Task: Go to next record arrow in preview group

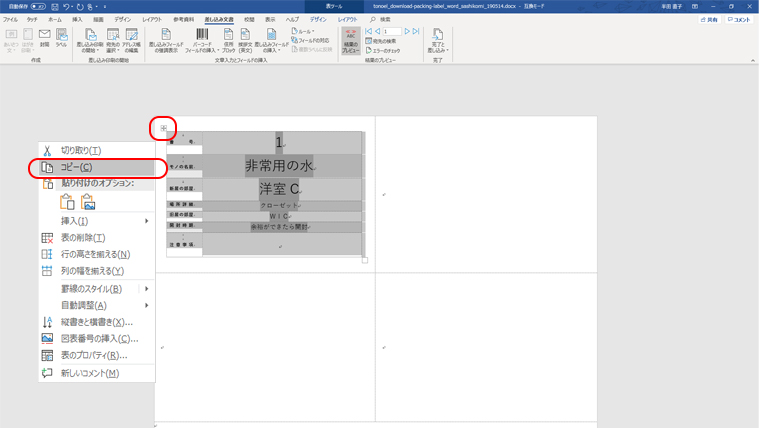Action: (x=406, y=32)
